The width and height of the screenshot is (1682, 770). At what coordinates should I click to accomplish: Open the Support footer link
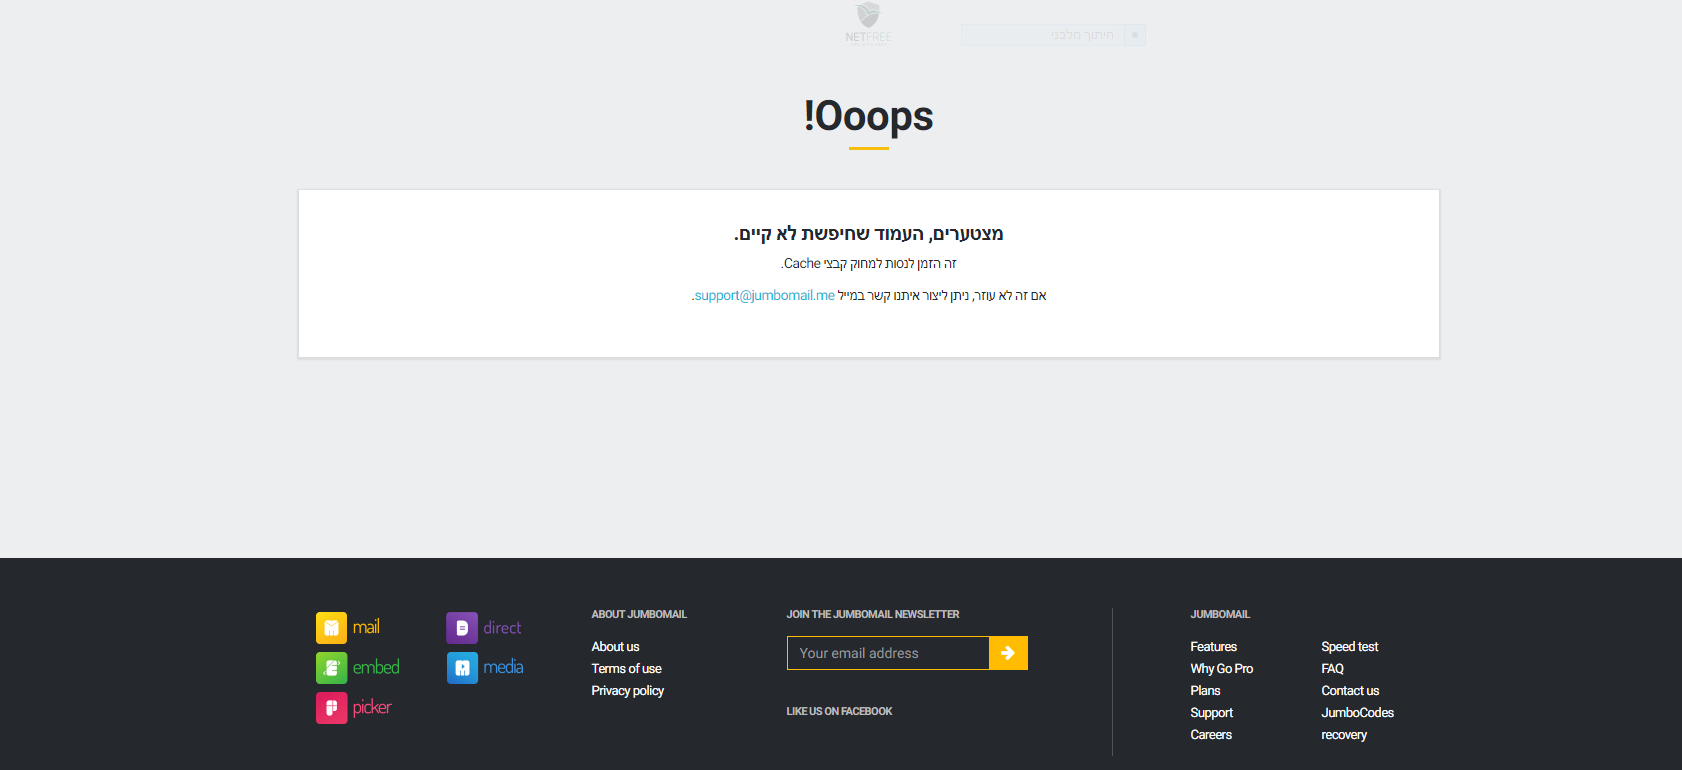(x=1211, y=713)
